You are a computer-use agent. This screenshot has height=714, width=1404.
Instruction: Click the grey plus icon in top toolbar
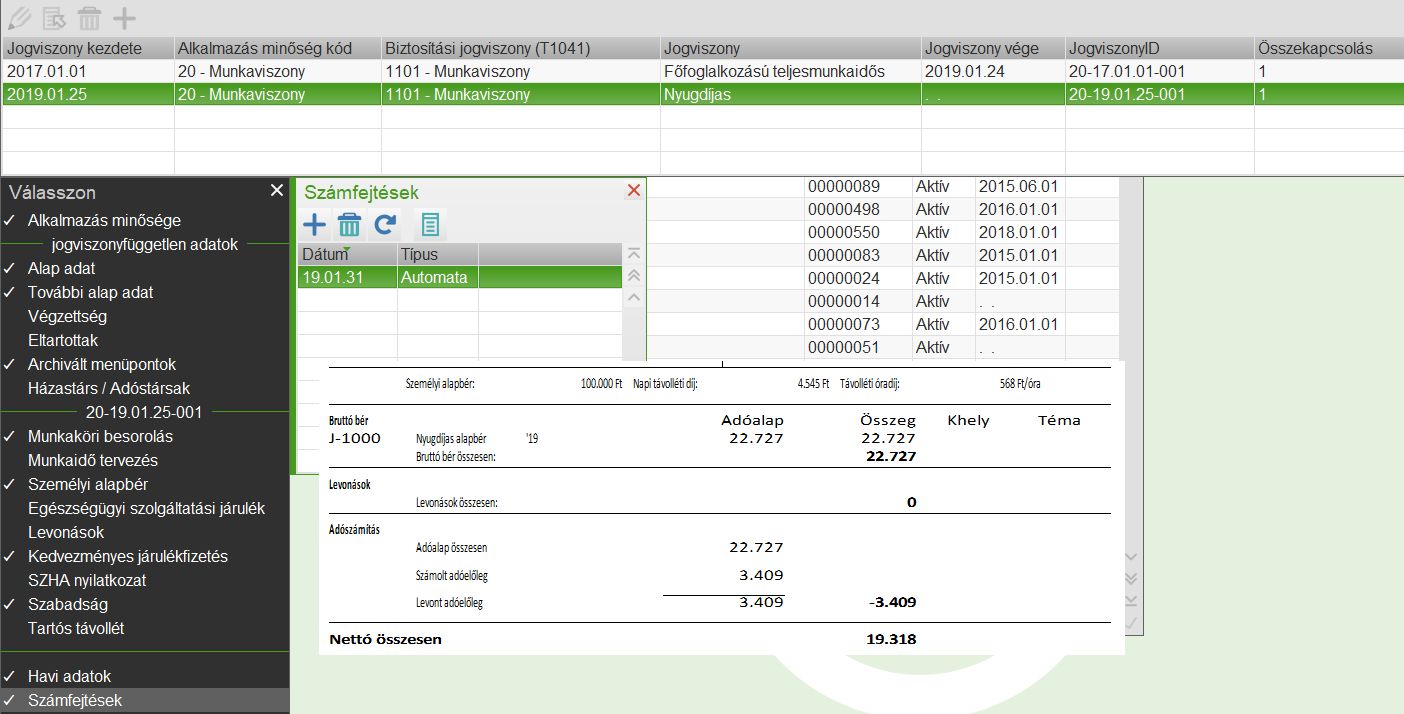pyautogui.click(x=124, y=18)
